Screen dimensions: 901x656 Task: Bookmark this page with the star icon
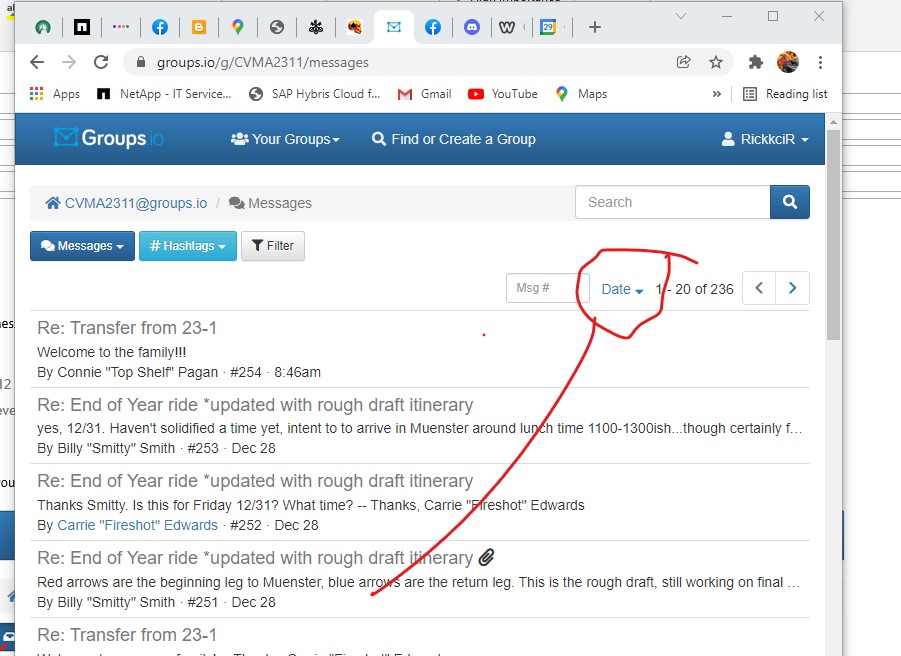(715, 62)
